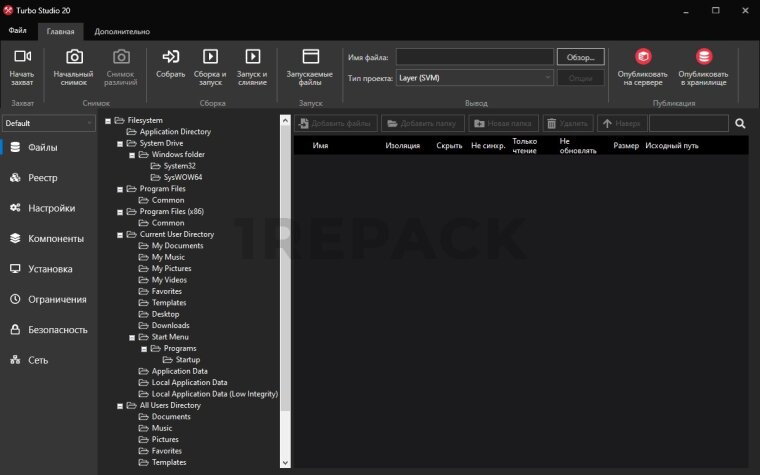This screenshot has width=760, height=475.
Task: Click the search magnifier icon
Action: (x=741, y=123)
